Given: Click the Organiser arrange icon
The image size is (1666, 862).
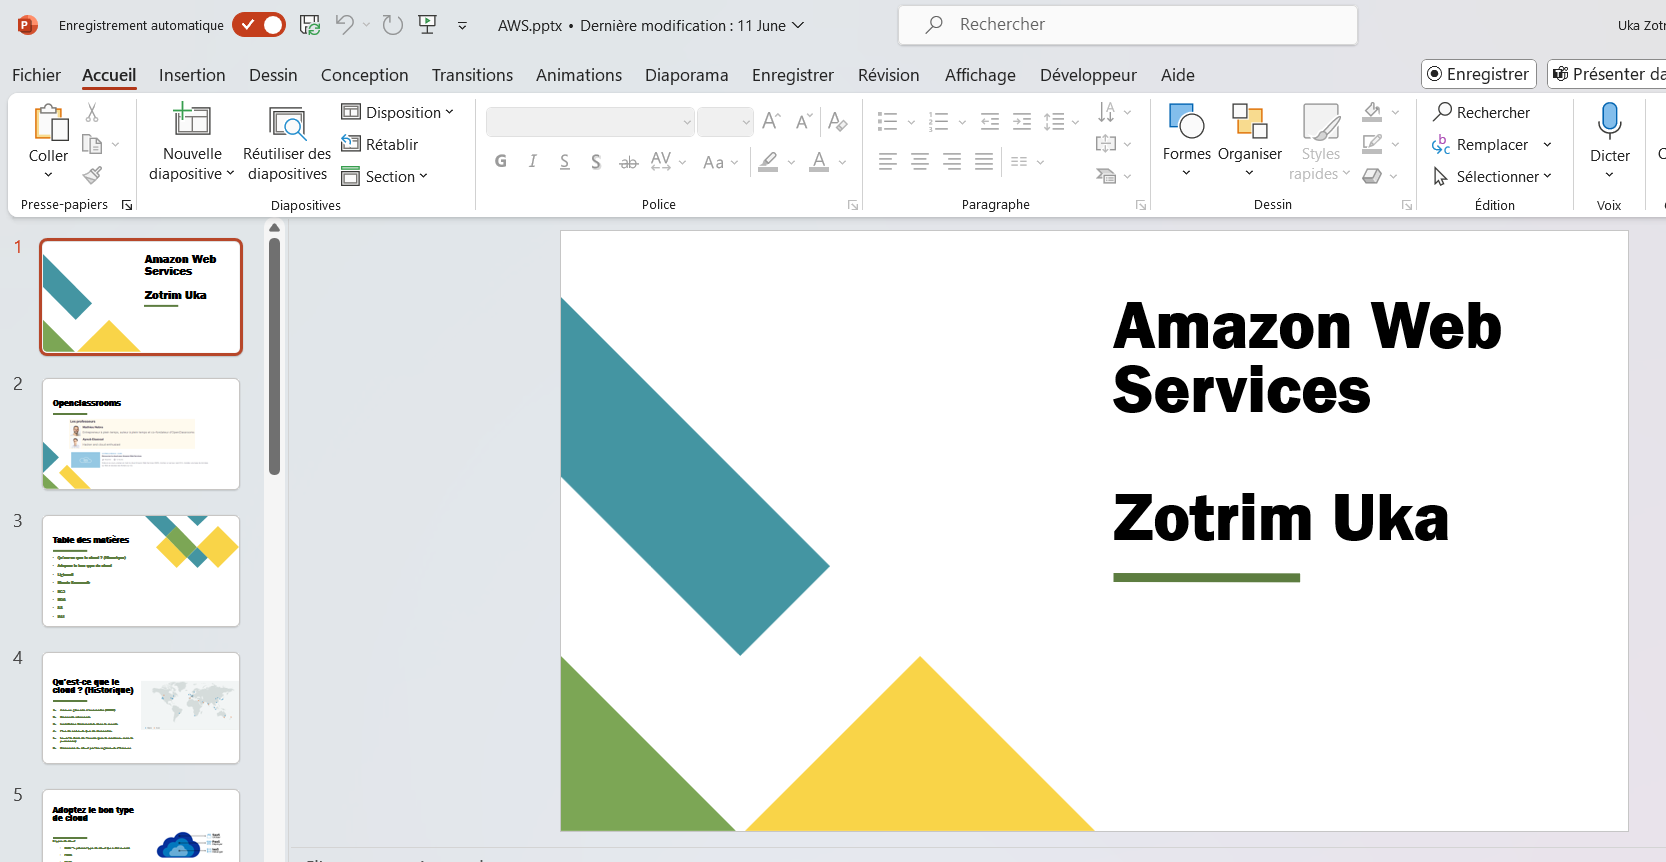Looking at the screenshot, I should tap(1249, 122).
